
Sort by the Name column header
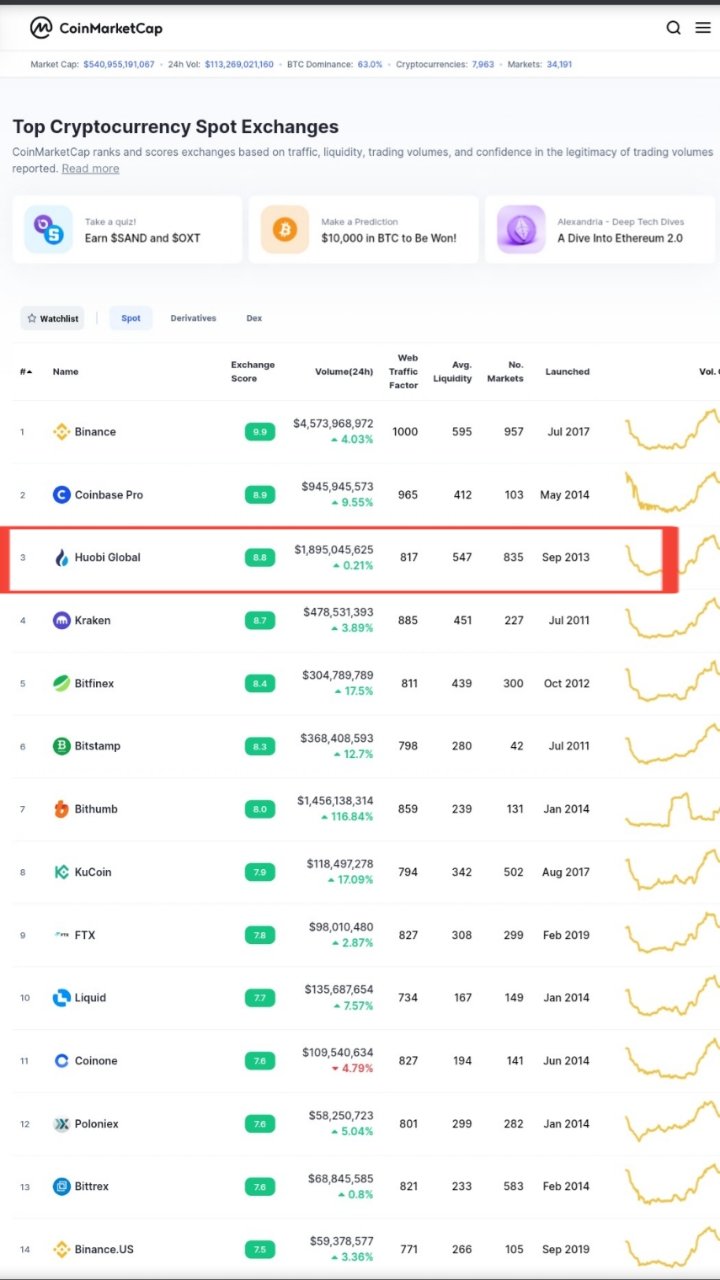click(65, 372)
